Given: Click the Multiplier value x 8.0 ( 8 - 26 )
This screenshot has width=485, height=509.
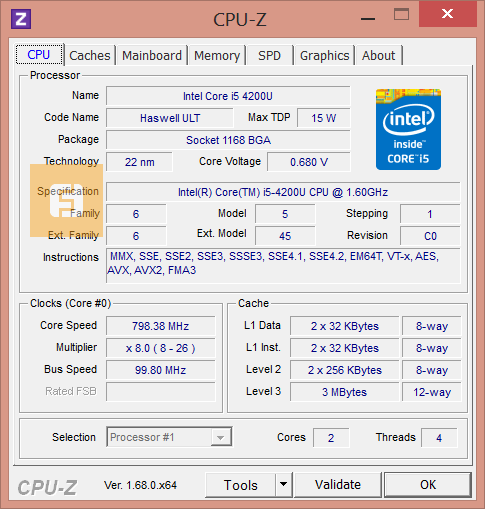Looking at the screenshot, I should pyautogui.click(x=161, y=348).
